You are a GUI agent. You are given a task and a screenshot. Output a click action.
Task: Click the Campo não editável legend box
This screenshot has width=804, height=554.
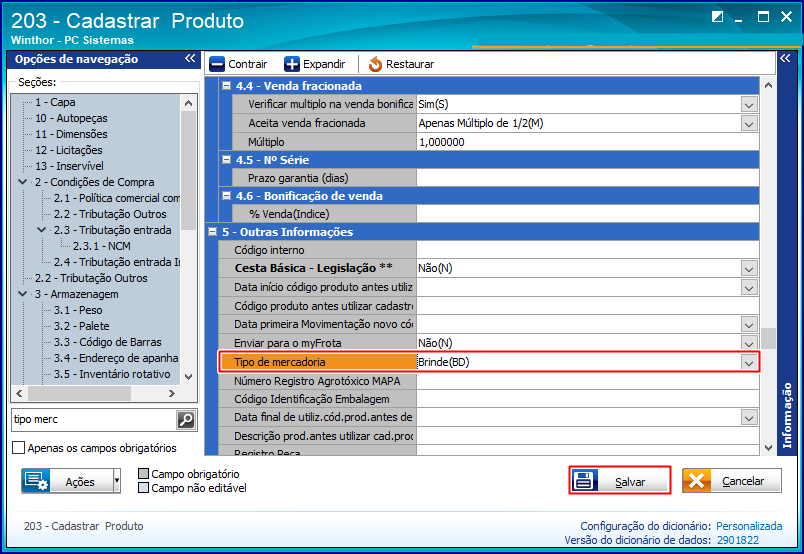(144, 487)
